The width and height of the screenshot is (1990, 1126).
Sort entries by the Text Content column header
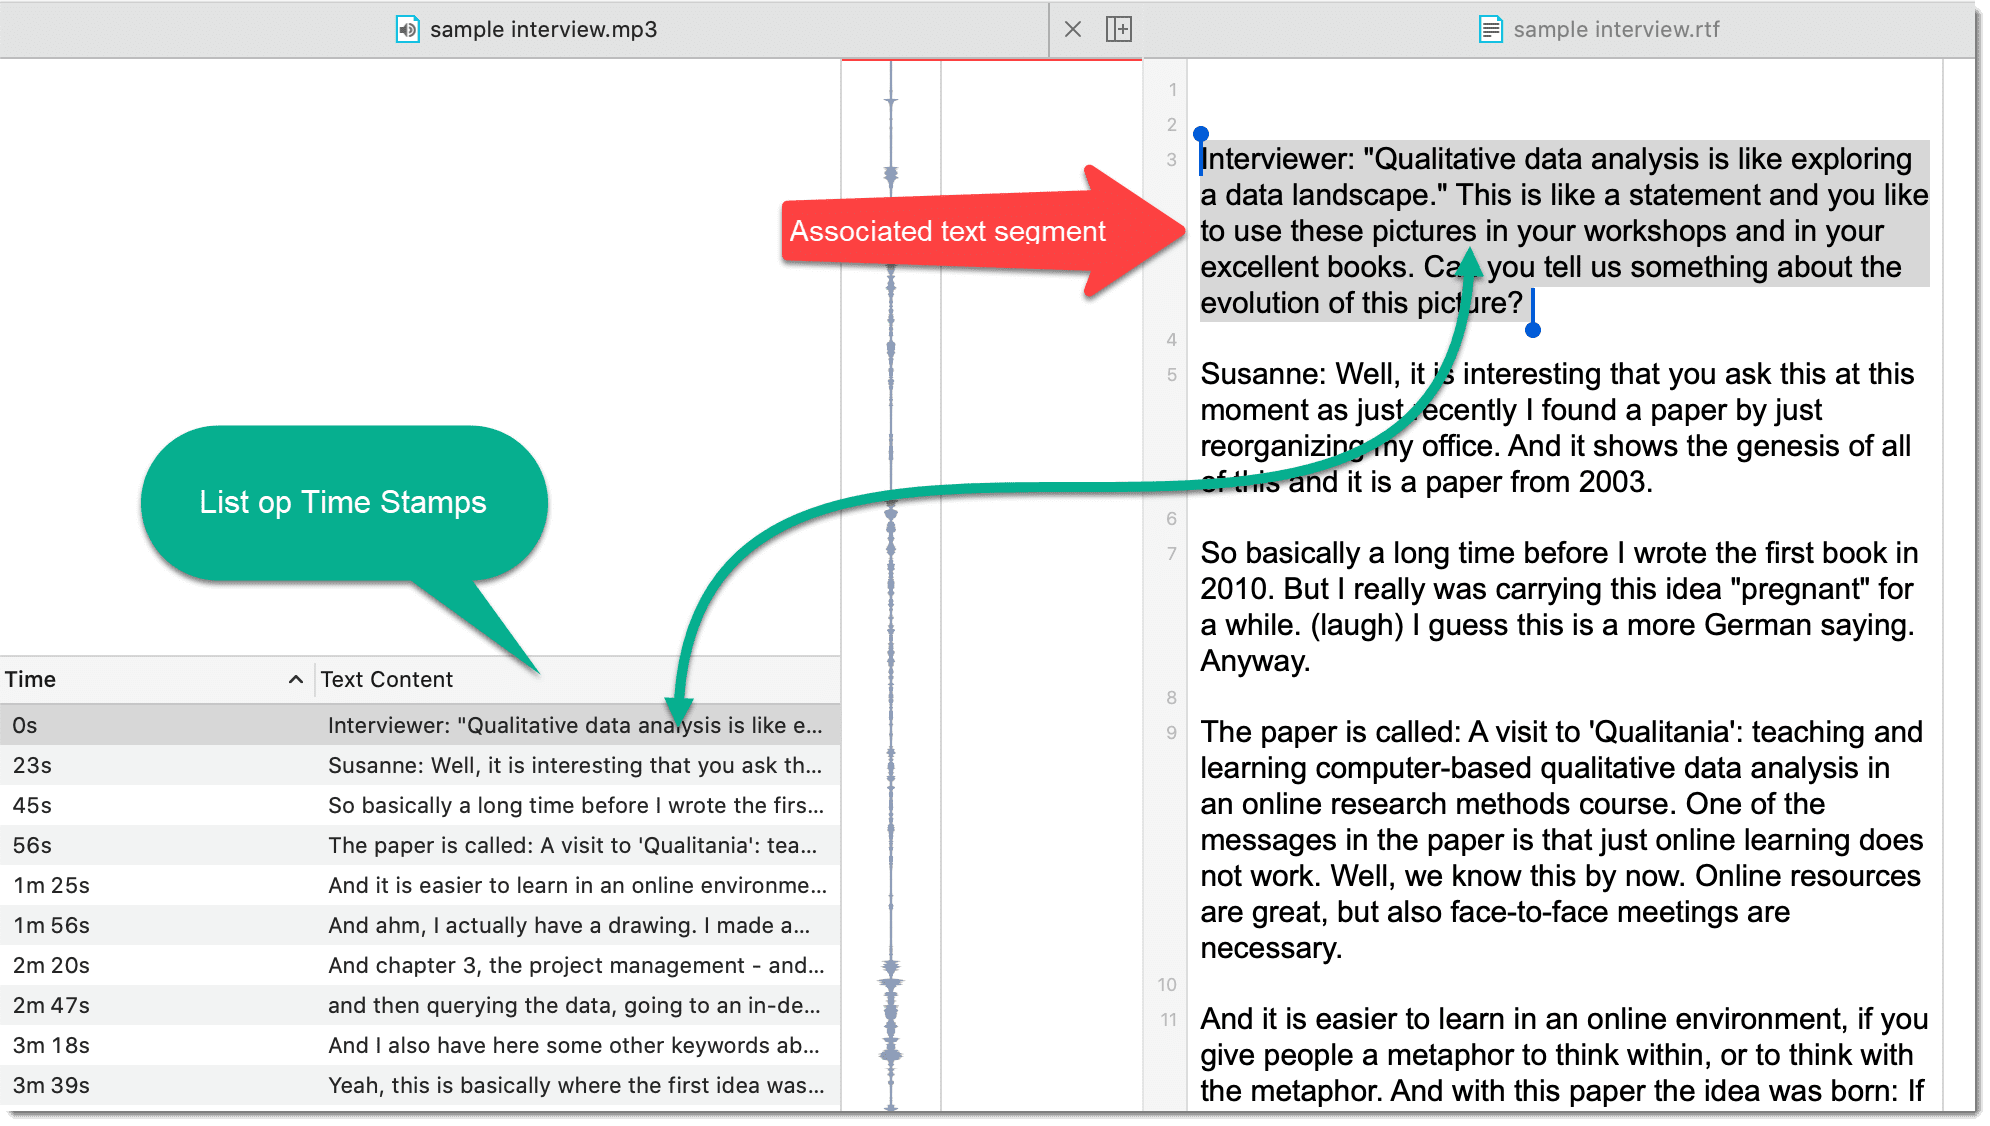point(387,679)
